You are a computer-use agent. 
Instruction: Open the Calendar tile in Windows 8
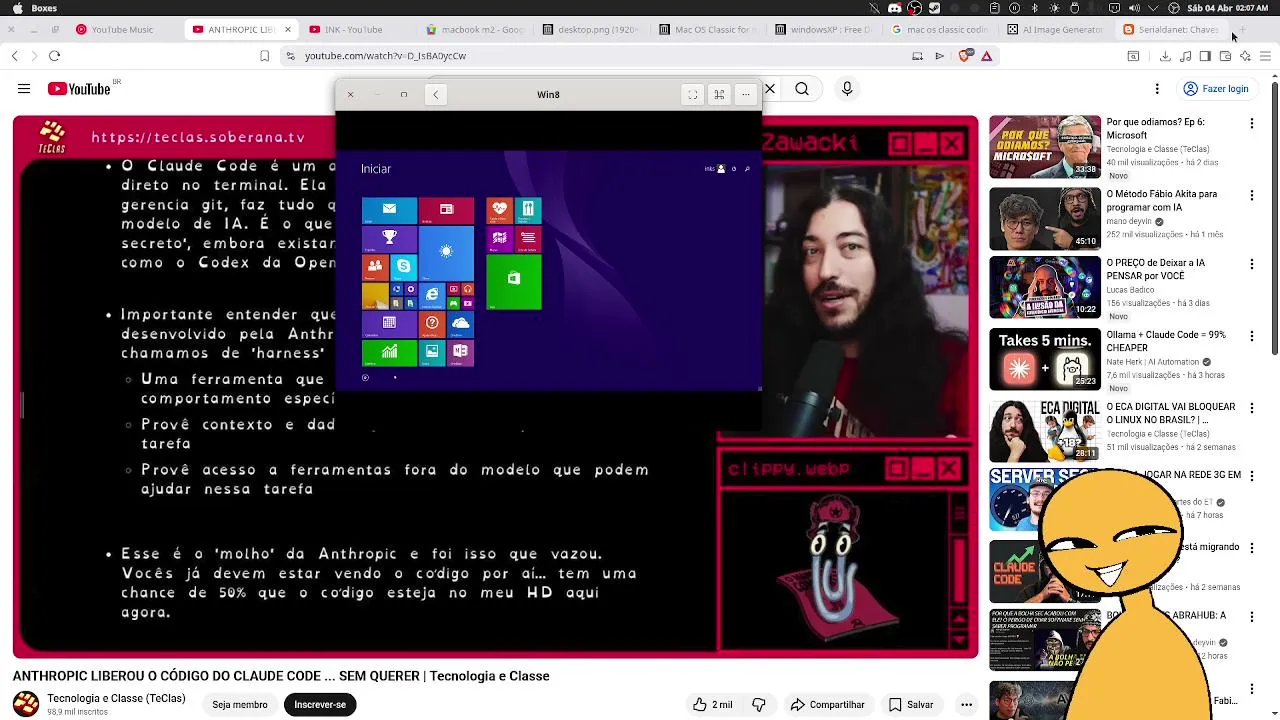click(x=389, y=323)
